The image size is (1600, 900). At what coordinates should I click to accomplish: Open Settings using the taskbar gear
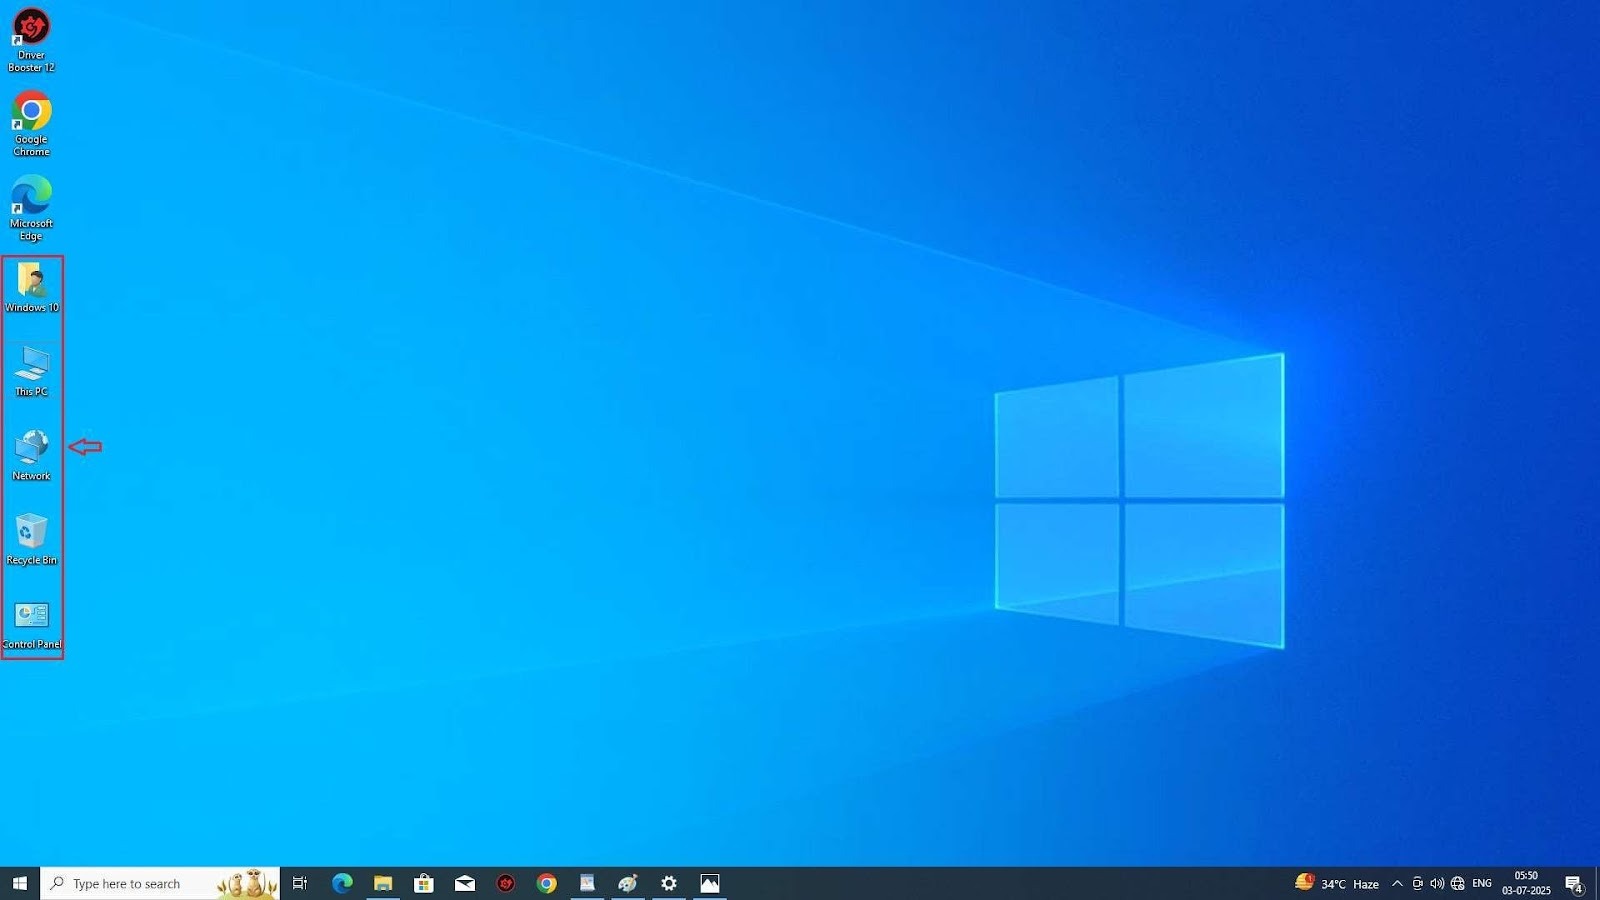[x=668, y=883]
